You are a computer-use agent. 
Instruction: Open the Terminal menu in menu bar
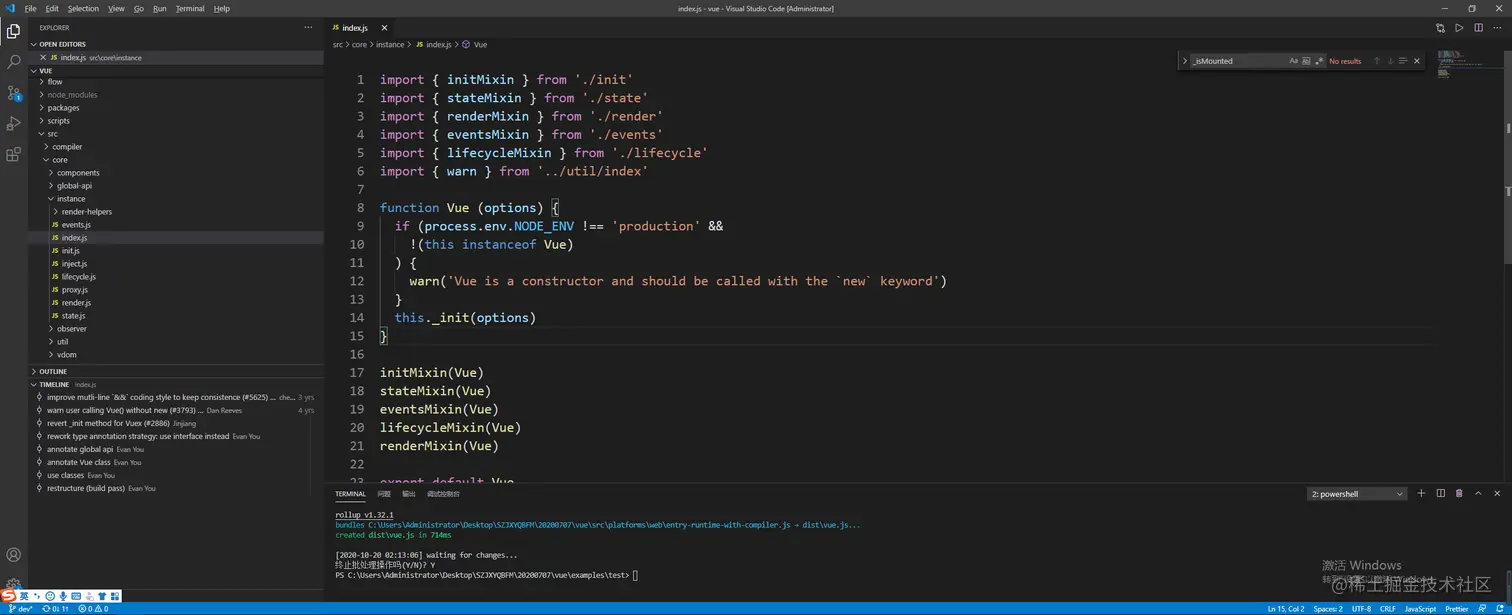190,9
